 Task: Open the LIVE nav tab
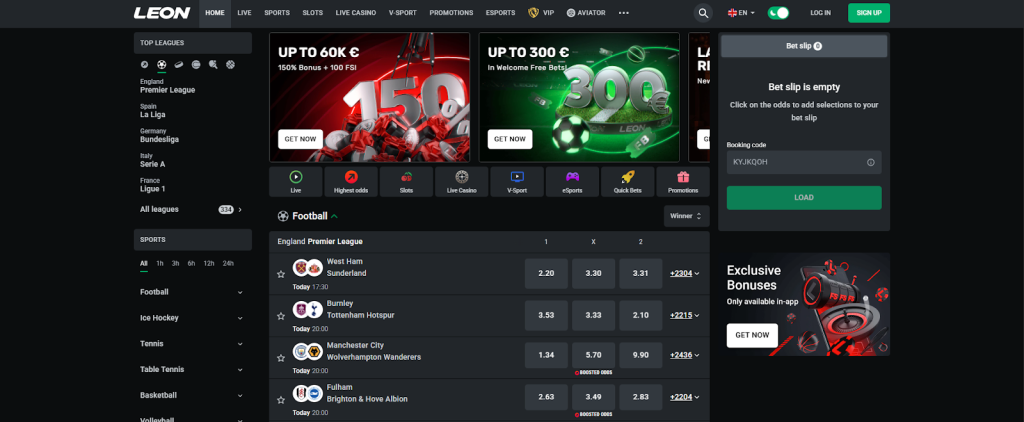point(244,13)
